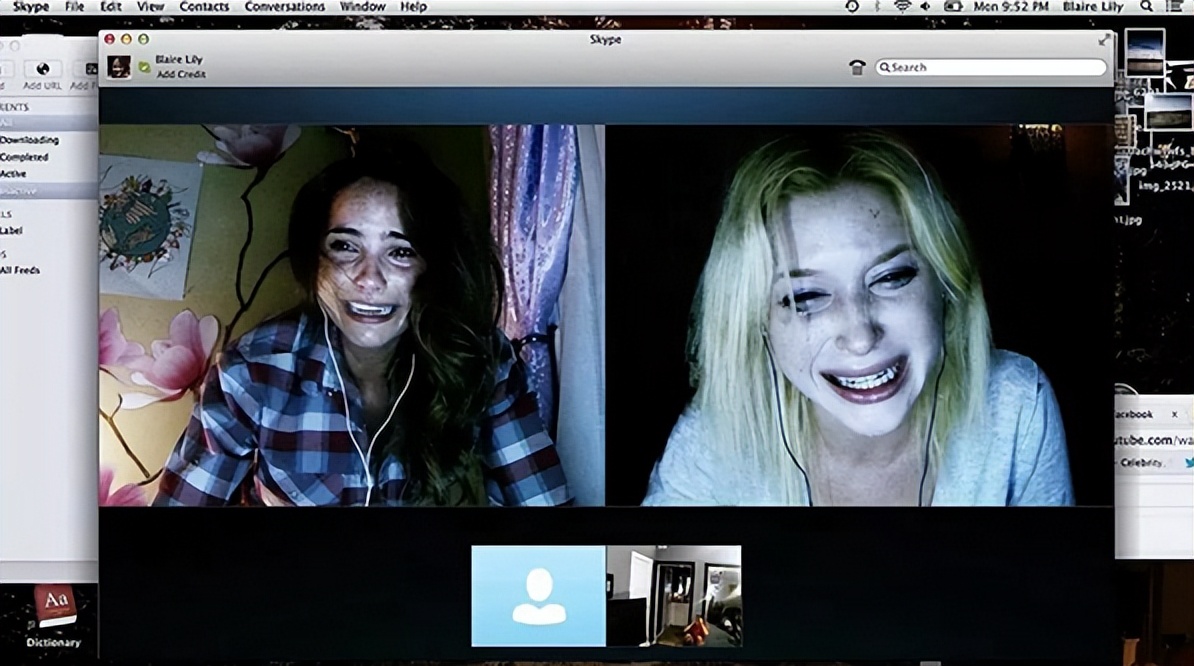Open the File menu
This screenshot has width=1194, height=666.
coord(75,7)
